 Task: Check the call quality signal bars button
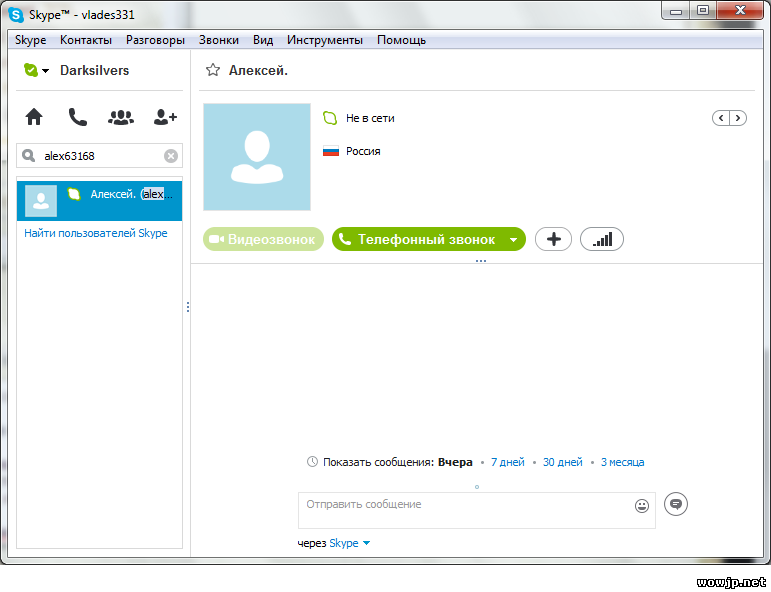(x=602, y=239)
